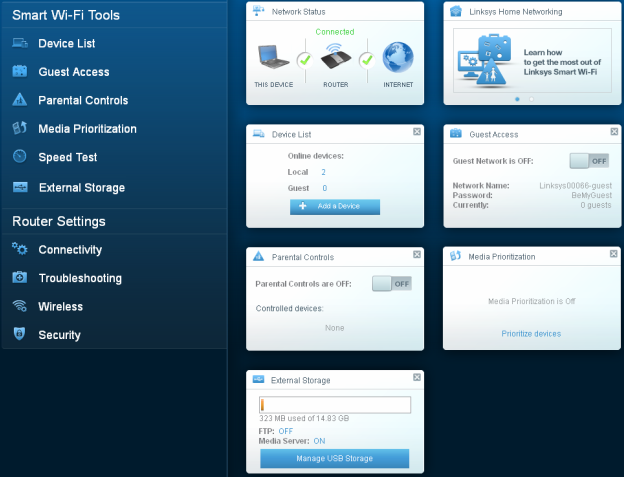Click the Media Prioritization widget header icon
This screenshot has height=477, width=625.
coord(455,256)
